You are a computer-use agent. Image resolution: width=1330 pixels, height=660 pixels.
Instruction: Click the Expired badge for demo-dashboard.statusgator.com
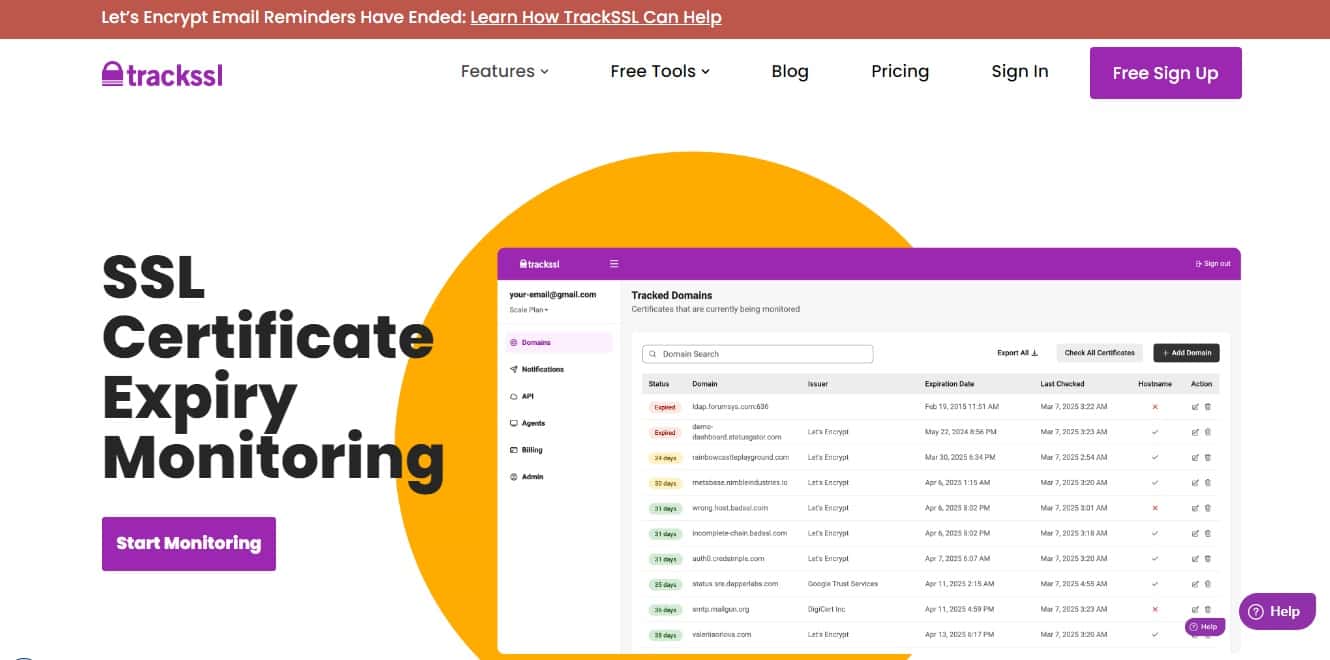[665, 433]
